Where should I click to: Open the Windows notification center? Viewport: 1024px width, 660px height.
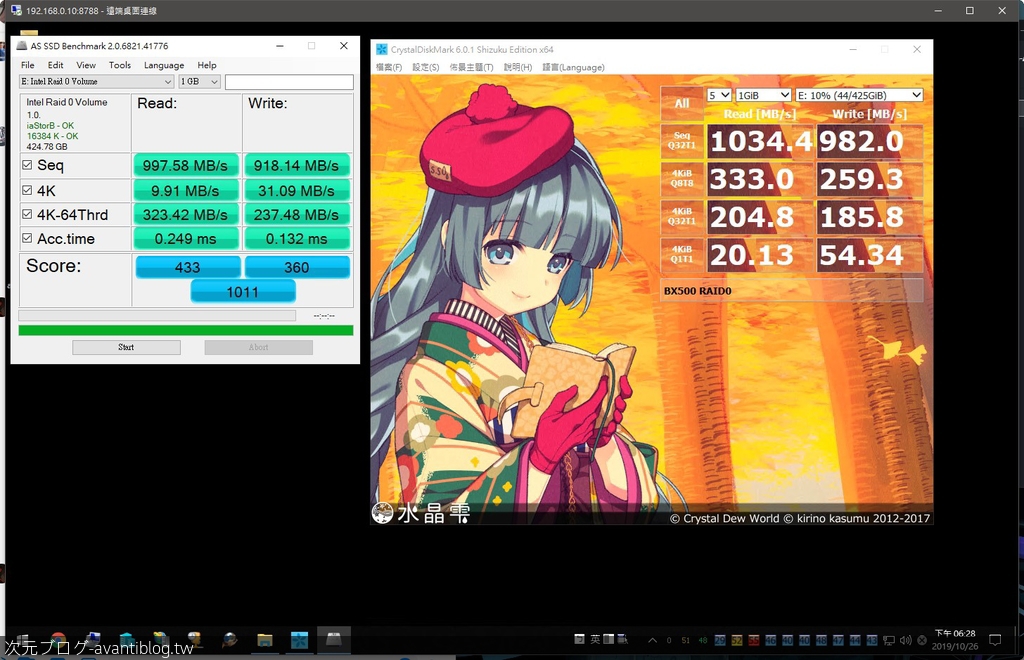coord(995,640)
